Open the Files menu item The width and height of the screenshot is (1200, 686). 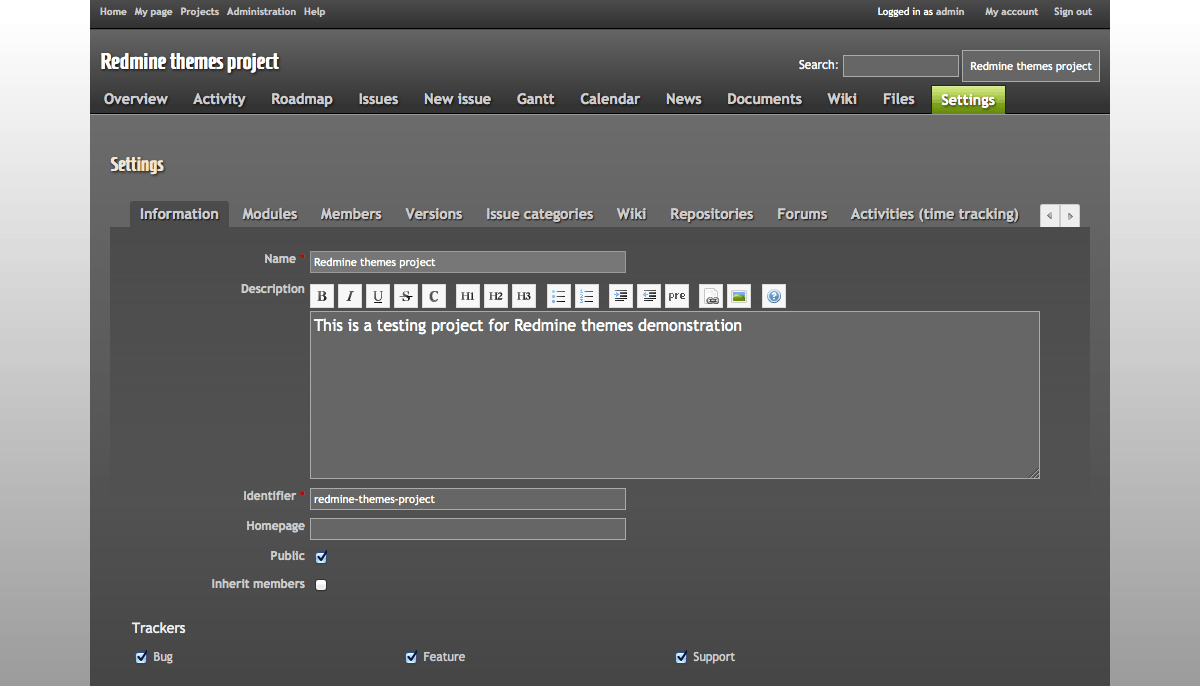click(899, 99)
